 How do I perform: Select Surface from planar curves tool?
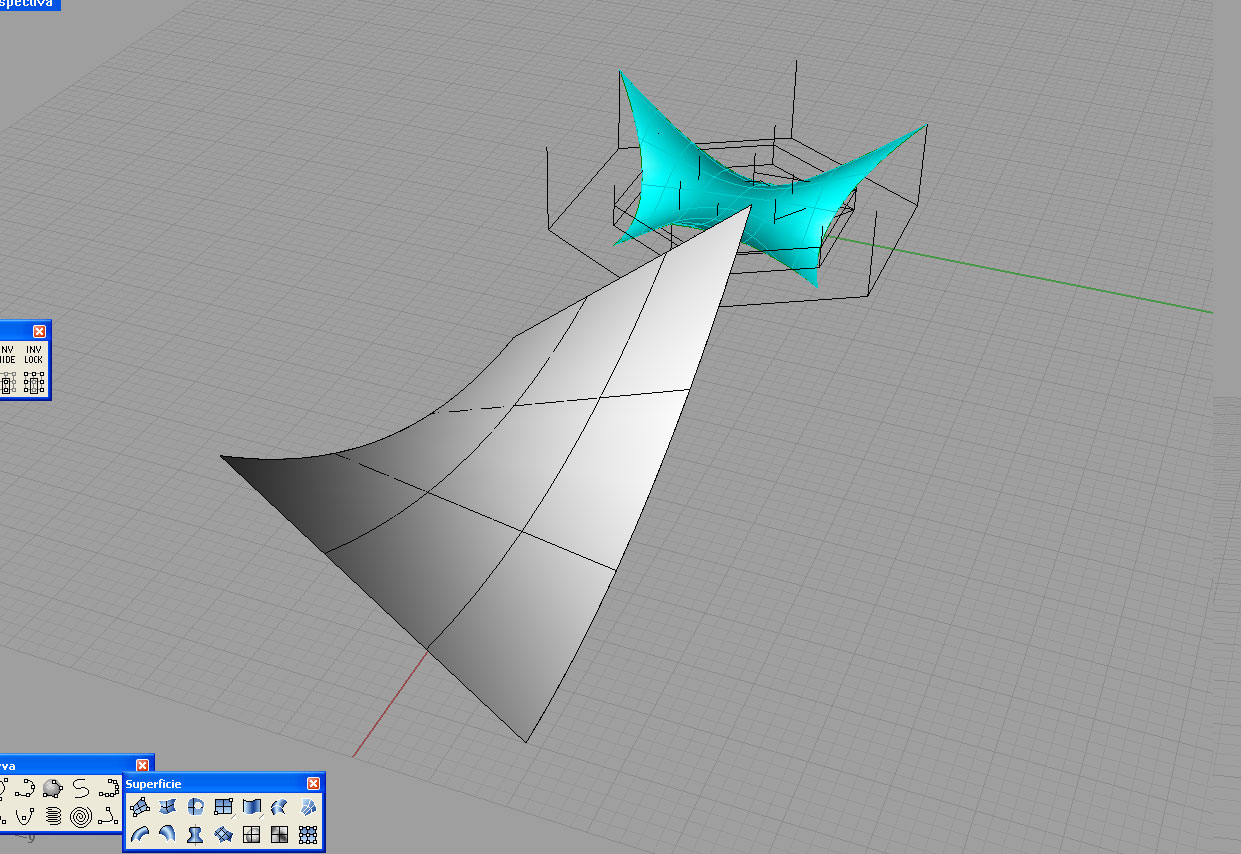coord(196,807)
